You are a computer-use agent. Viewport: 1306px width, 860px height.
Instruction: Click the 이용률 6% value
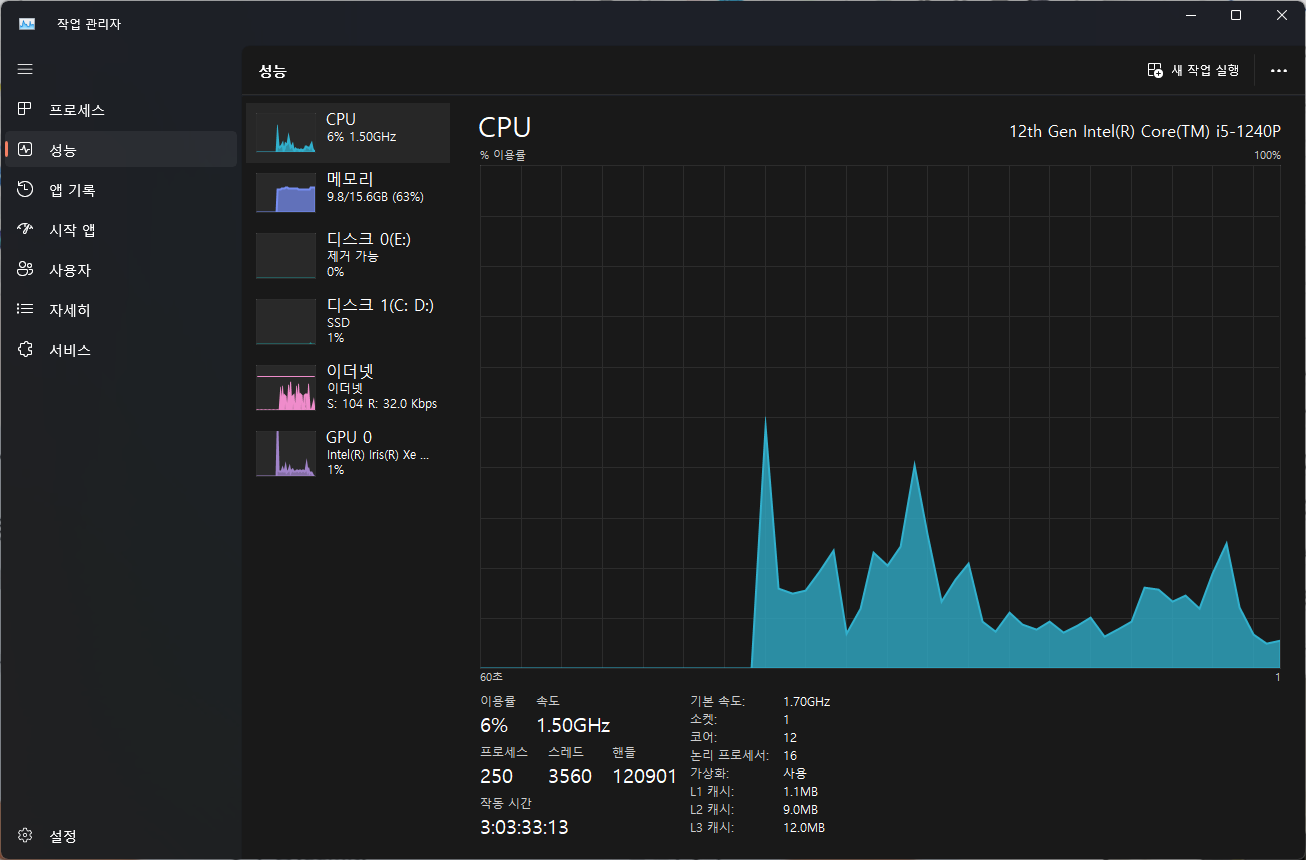494,725
